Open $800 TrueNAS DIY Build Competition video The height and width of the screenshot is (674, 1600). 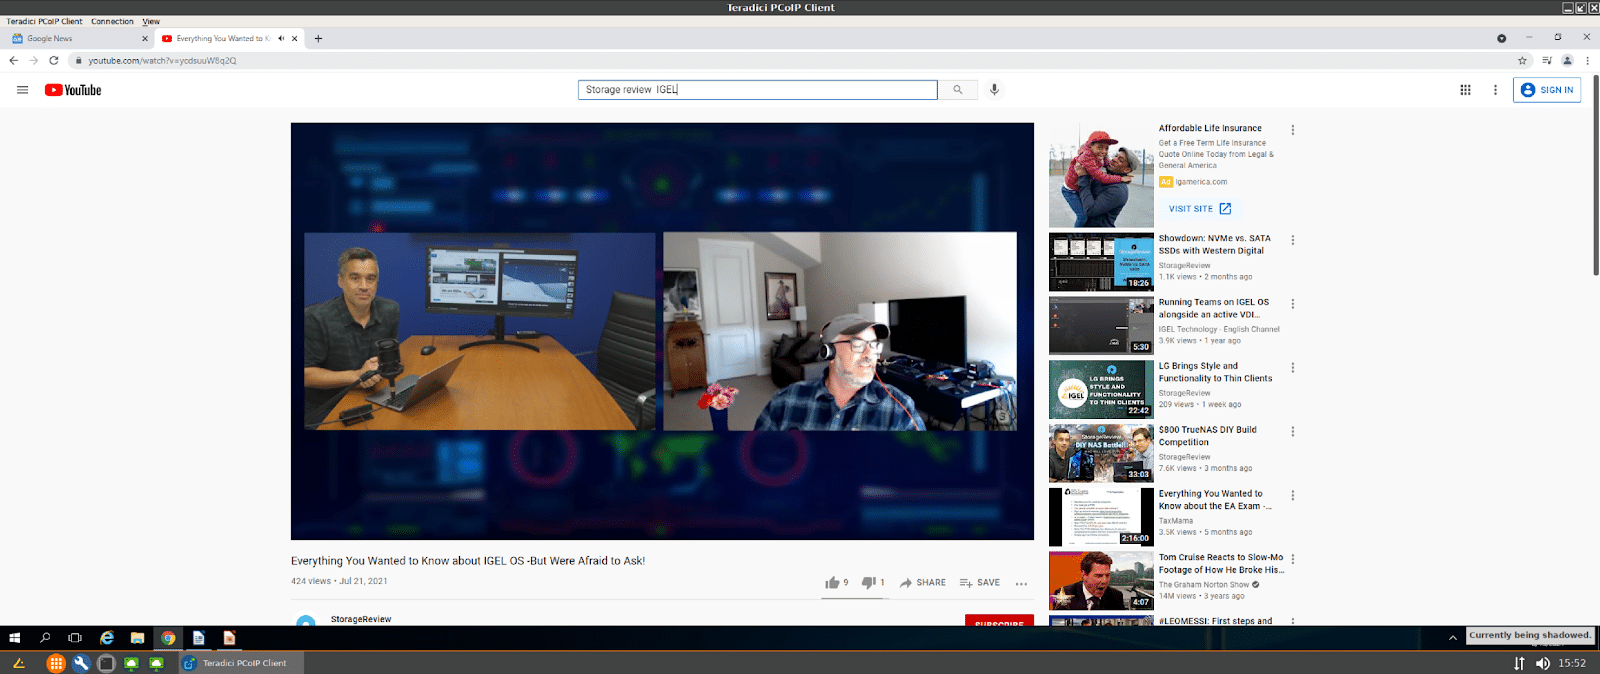tap(1208, 436)
